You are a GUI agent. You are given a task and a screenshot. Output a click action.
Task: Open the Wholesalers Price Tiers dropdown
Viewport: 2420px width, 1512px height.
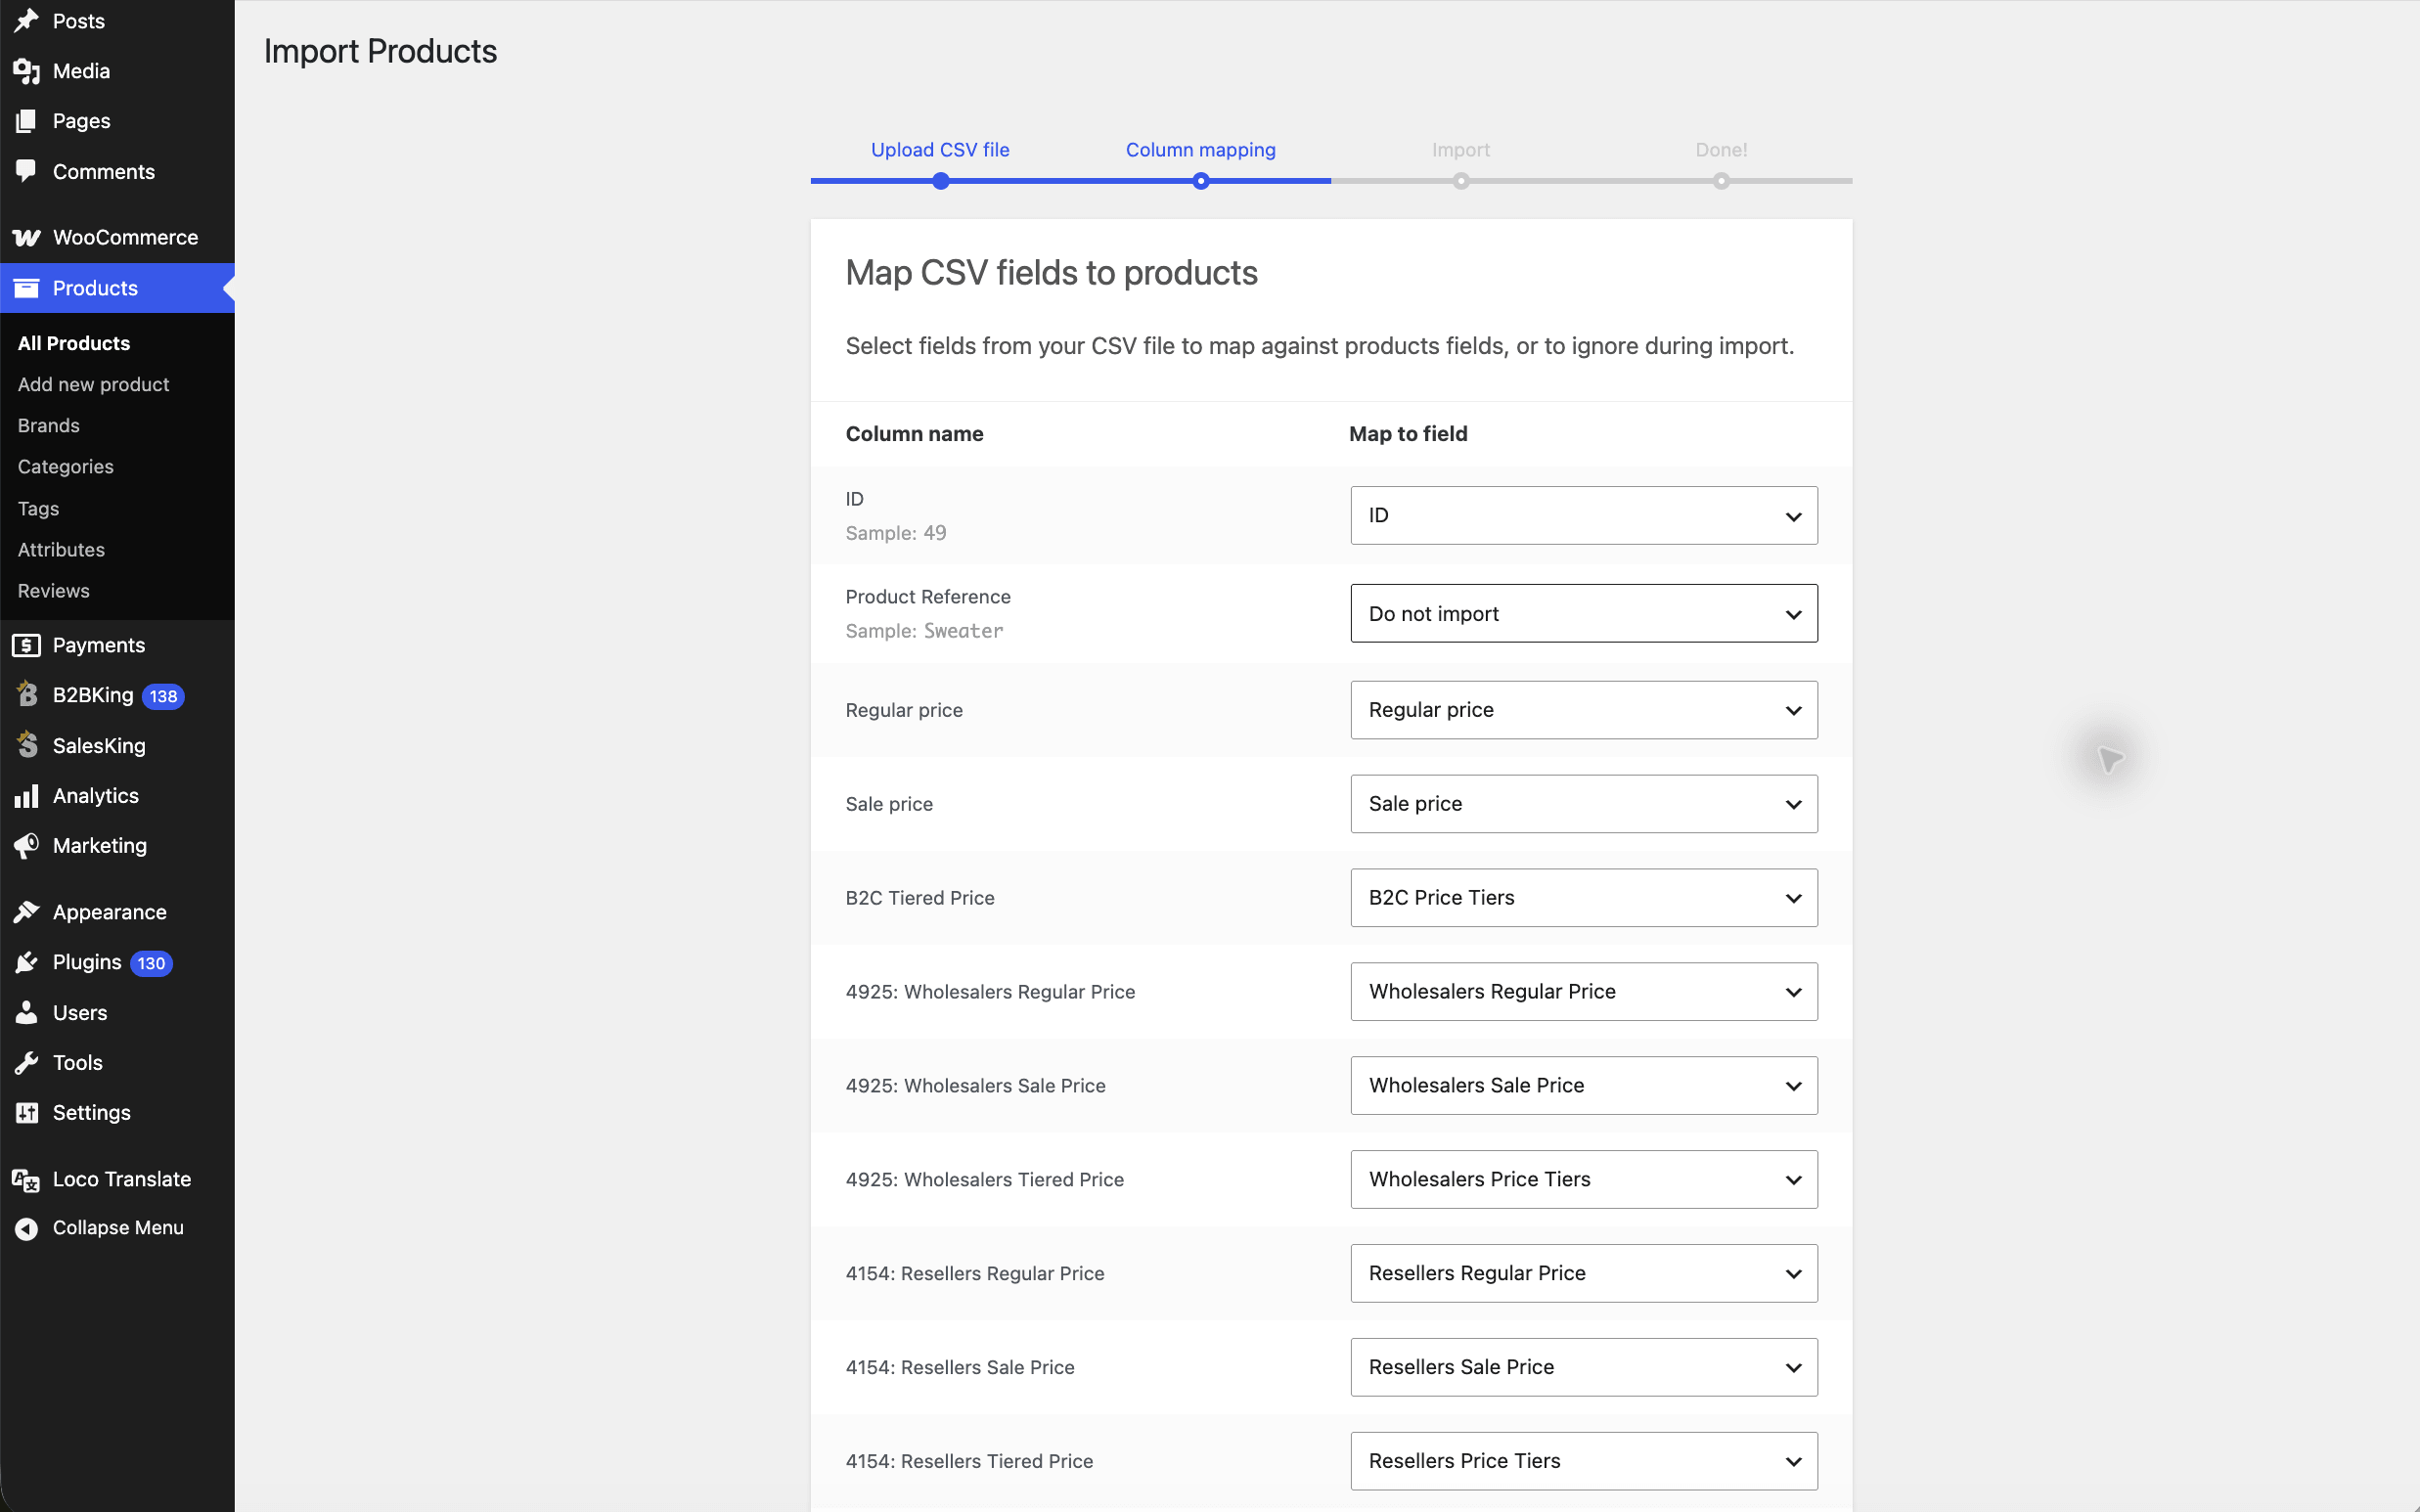pos(1584,1180)
